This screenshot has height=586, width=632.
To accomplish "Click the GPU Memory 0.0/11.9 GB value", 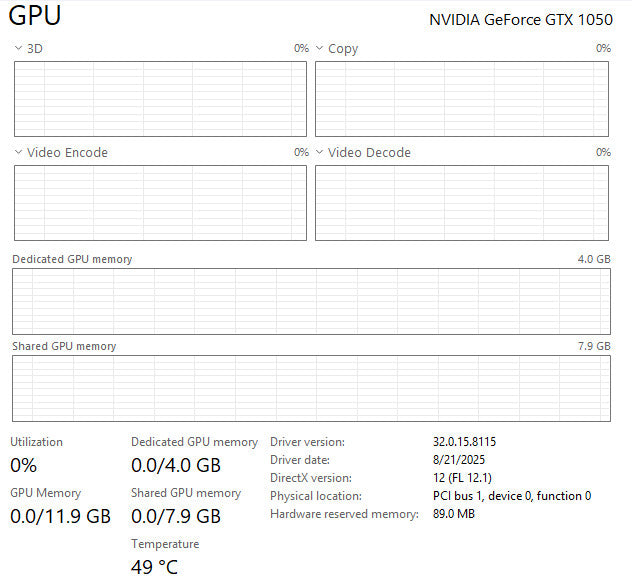I will [60, 516].
